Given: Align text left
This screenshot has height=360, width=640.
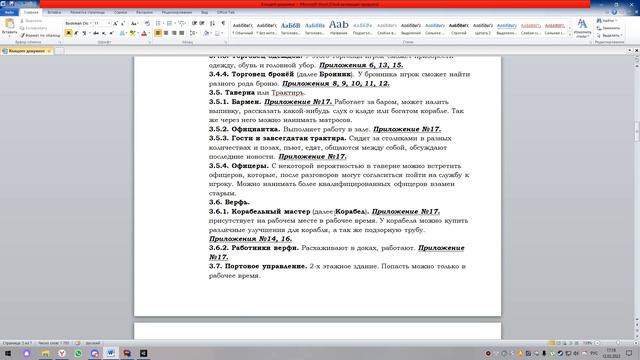Looking at the screenshot, I should 158,33.
